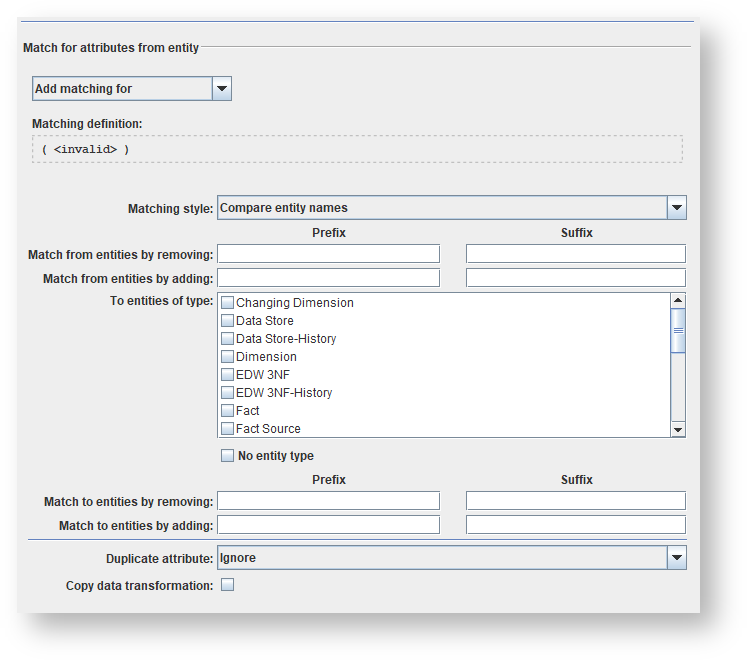The image size is (748, 661).
Task: Select the Dimension entity type checkbox
Action: point(228,357)
